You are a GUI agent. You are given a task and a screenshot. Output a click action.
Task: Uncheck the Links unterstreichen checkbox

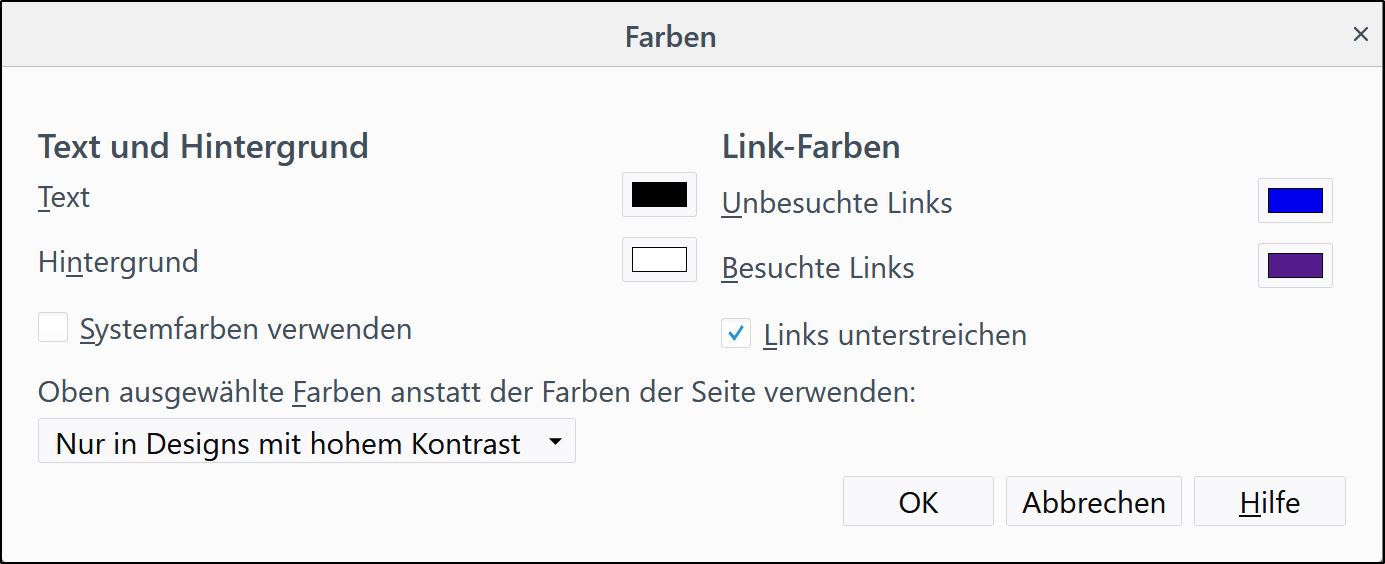[736, 334]
